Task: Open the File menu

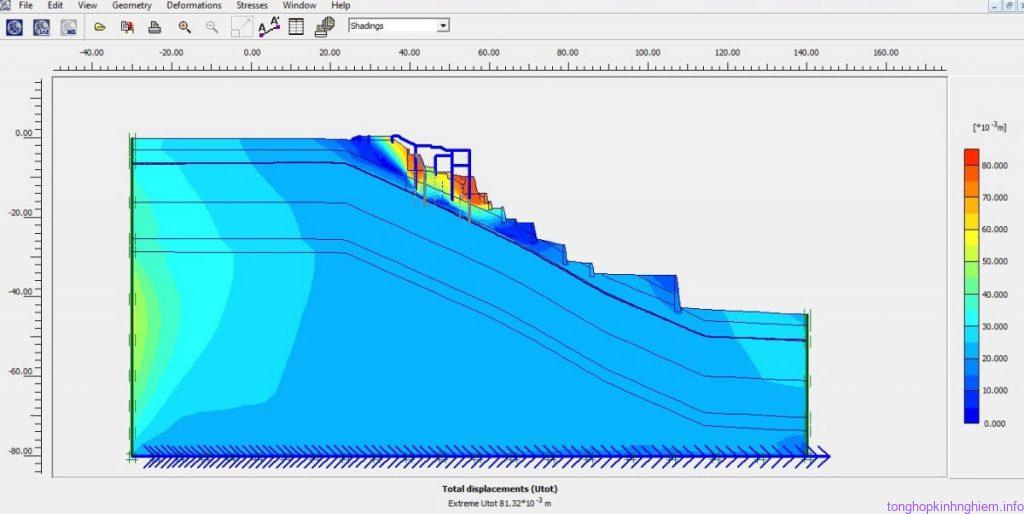Action: 25,6
